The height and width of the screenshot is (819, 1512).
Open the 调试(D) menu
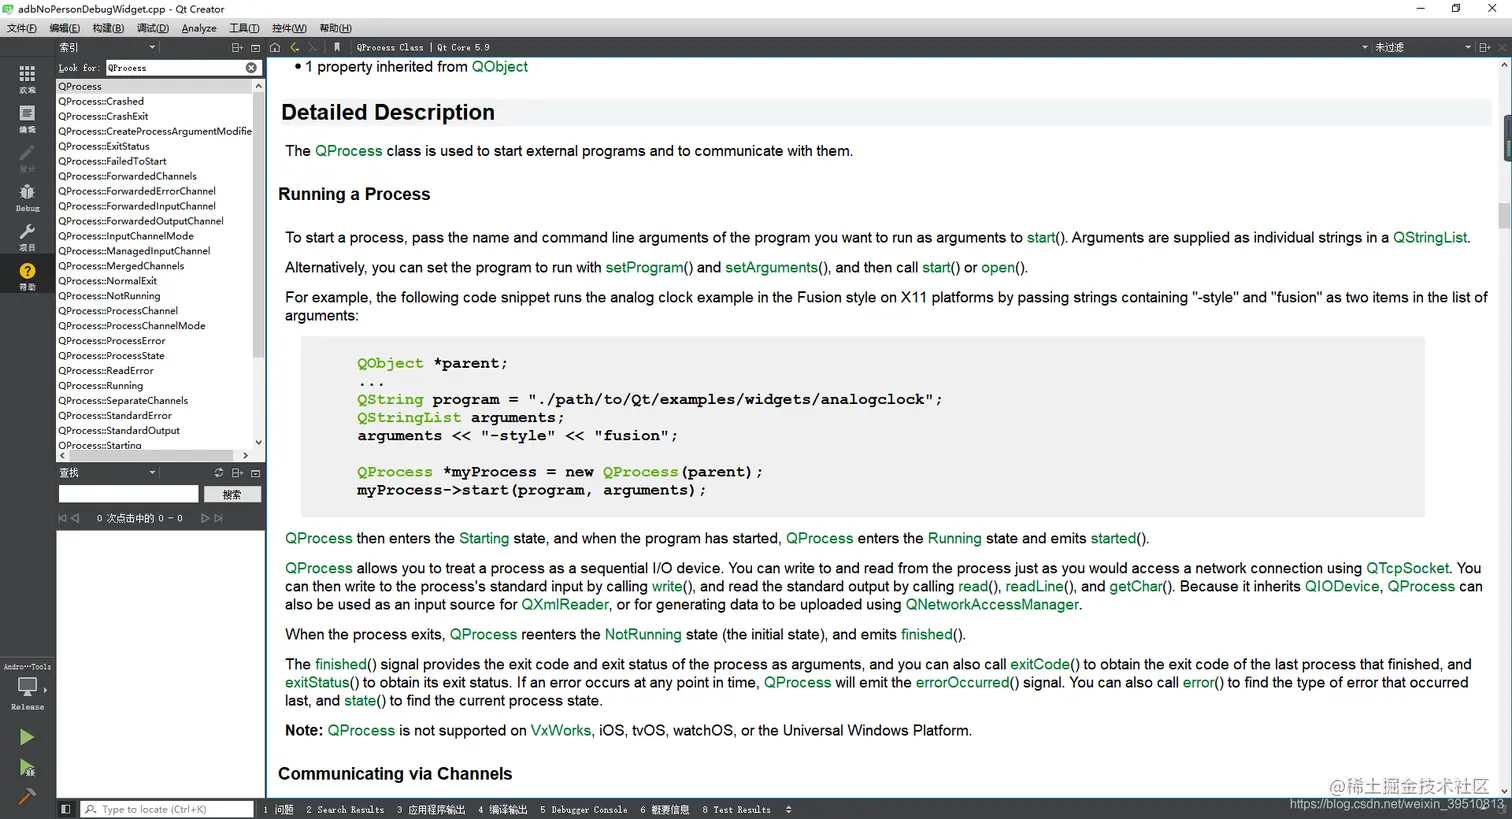tap(152, 28)
